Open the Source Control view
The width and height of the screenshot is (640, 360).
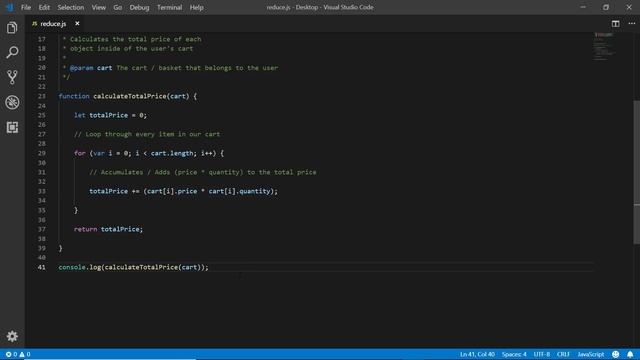tap(12, 77)
